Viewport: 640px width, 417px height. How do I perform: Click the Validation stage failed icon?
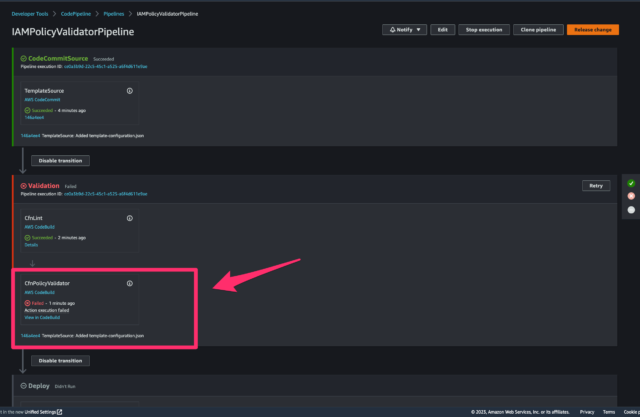pos(24,186)
